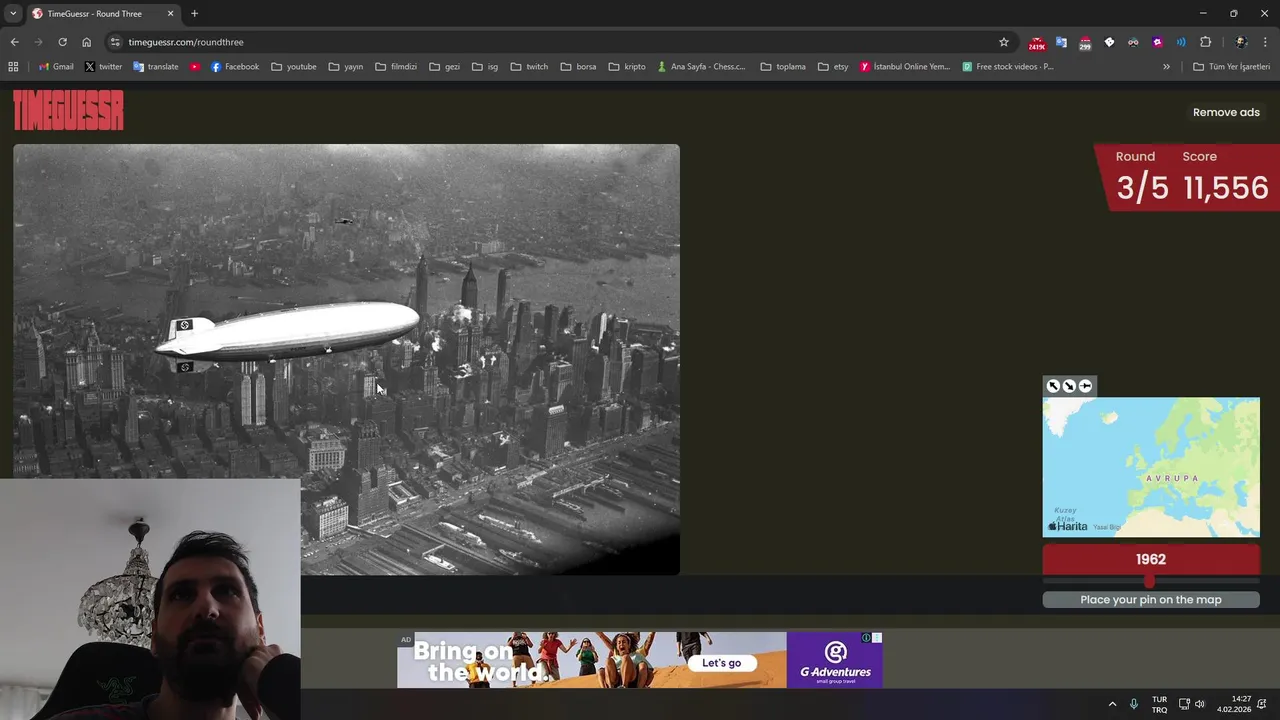Open the G Adventures ad logo
The image size is (1280, 720).
tap(834, 660)
